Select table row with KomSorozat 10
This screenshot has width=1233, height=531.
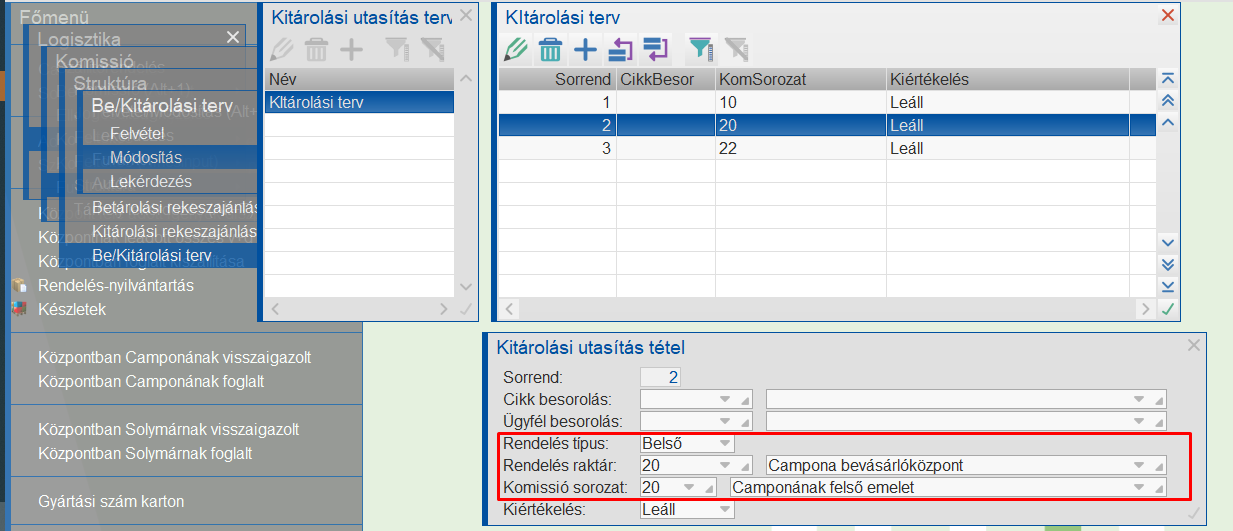point(826,102)
